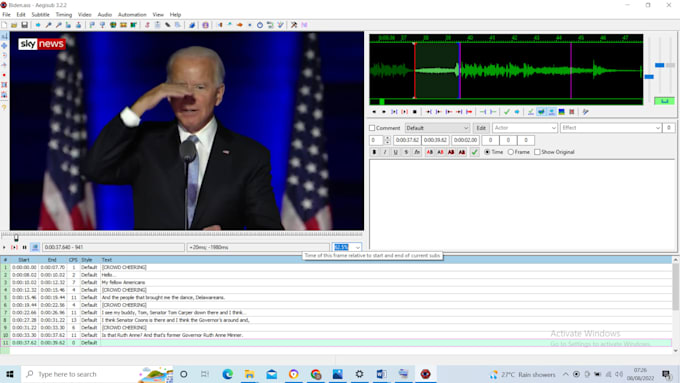Apply strikeout formatting to subtitle text

[406, 152]
